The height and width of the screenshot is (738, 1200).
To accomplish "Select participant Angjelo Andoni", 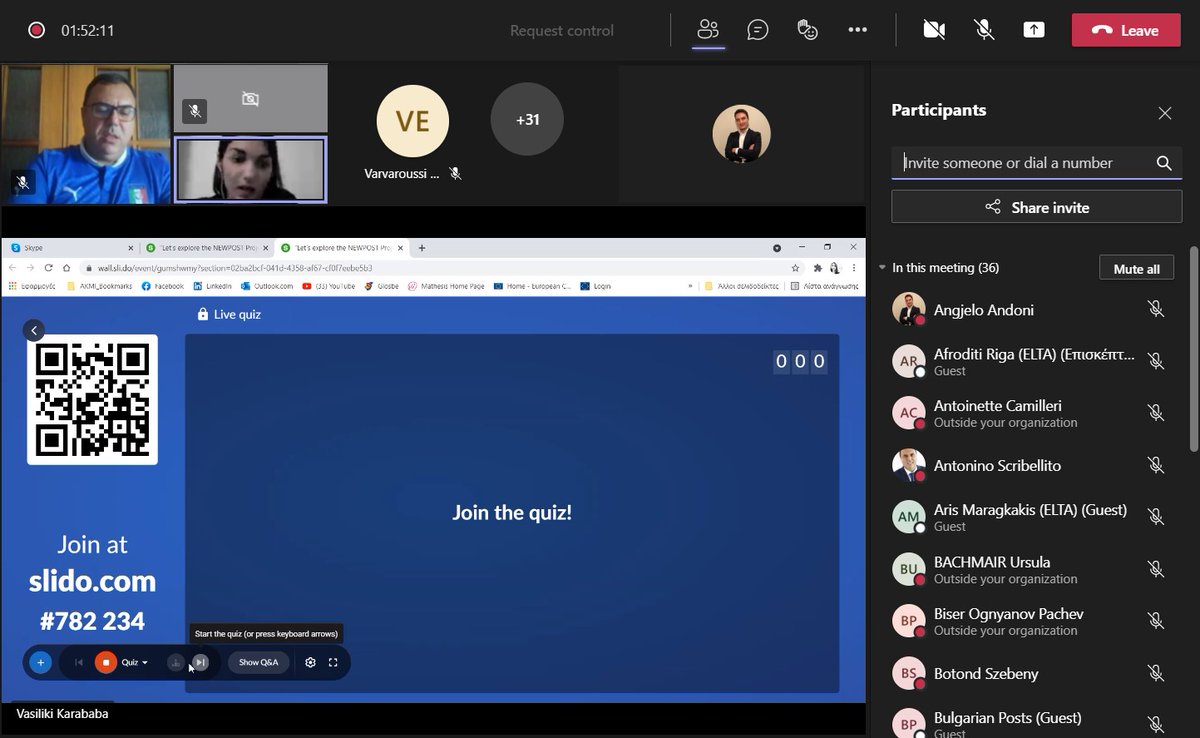I will click(1030, 310).
